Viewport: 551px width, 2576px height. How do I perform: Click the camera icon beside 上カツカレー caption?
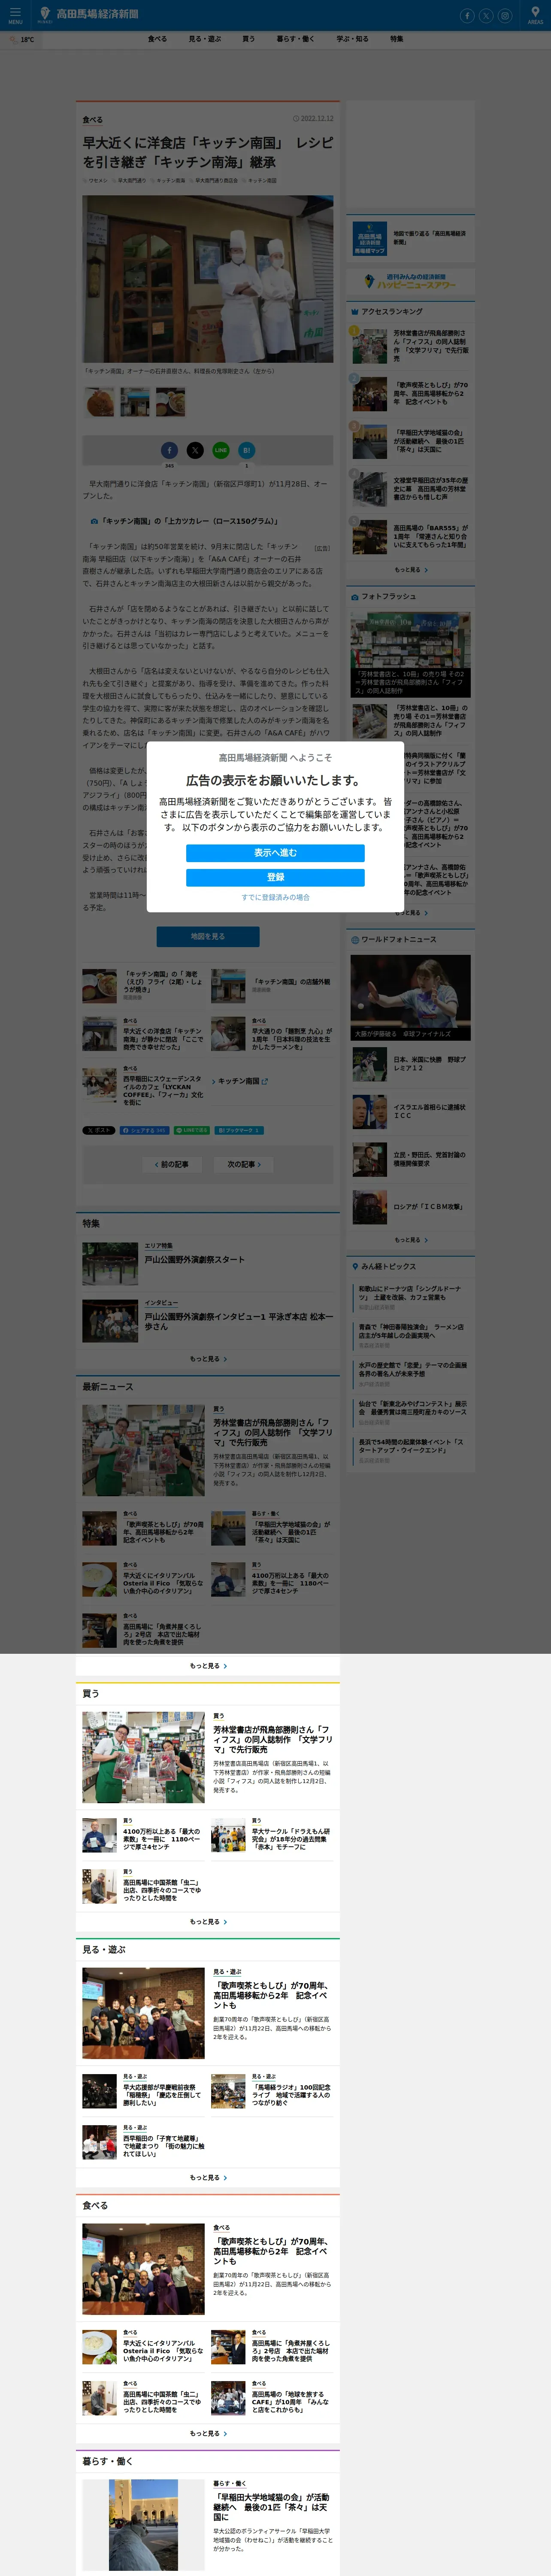click(94, 521)
